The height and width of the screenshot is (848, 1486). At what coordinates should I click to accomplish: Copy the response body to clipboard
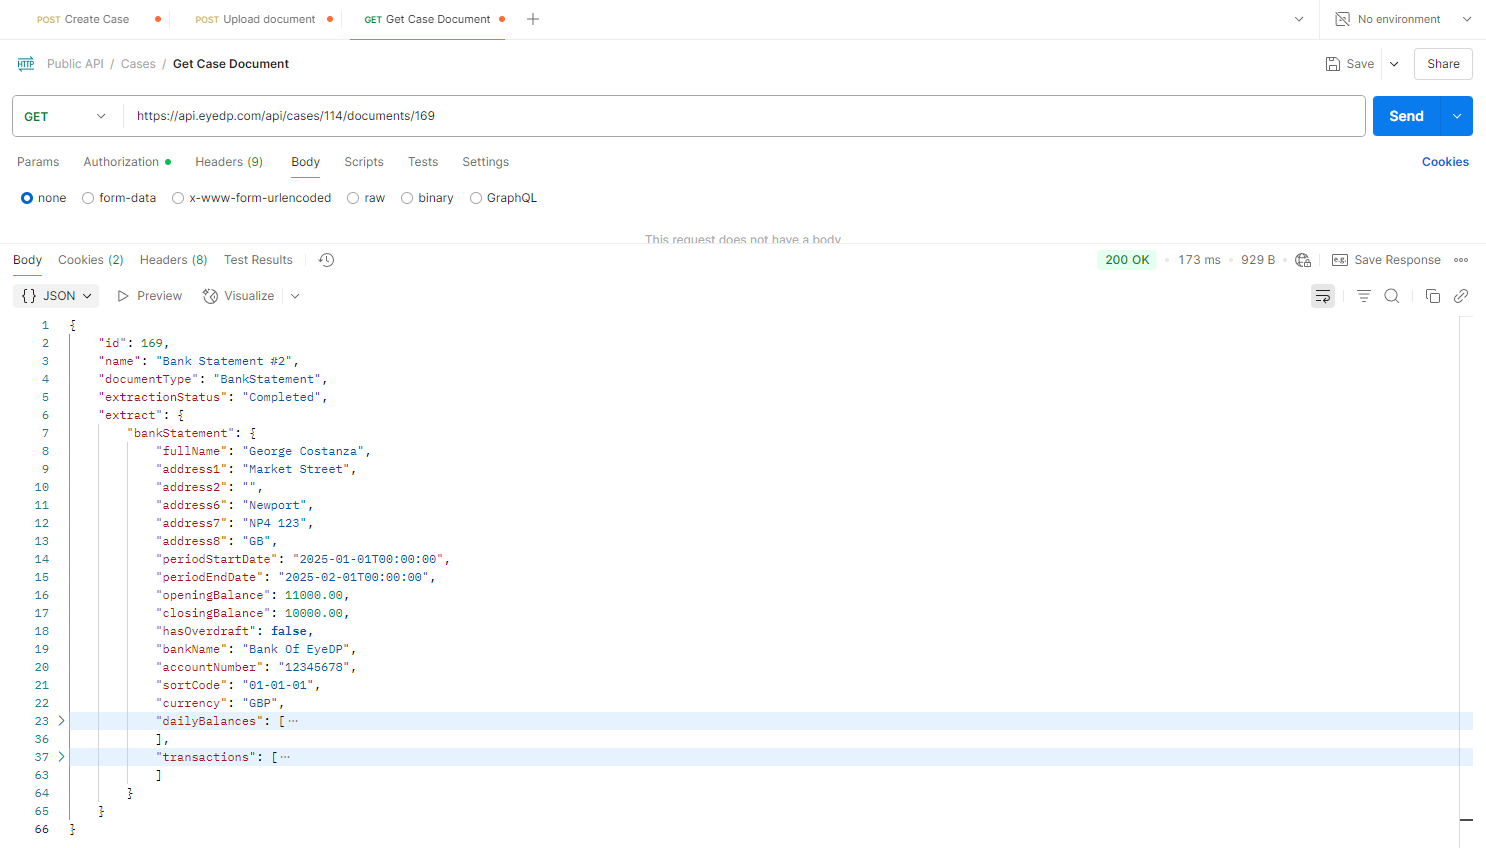[1432, 296]
